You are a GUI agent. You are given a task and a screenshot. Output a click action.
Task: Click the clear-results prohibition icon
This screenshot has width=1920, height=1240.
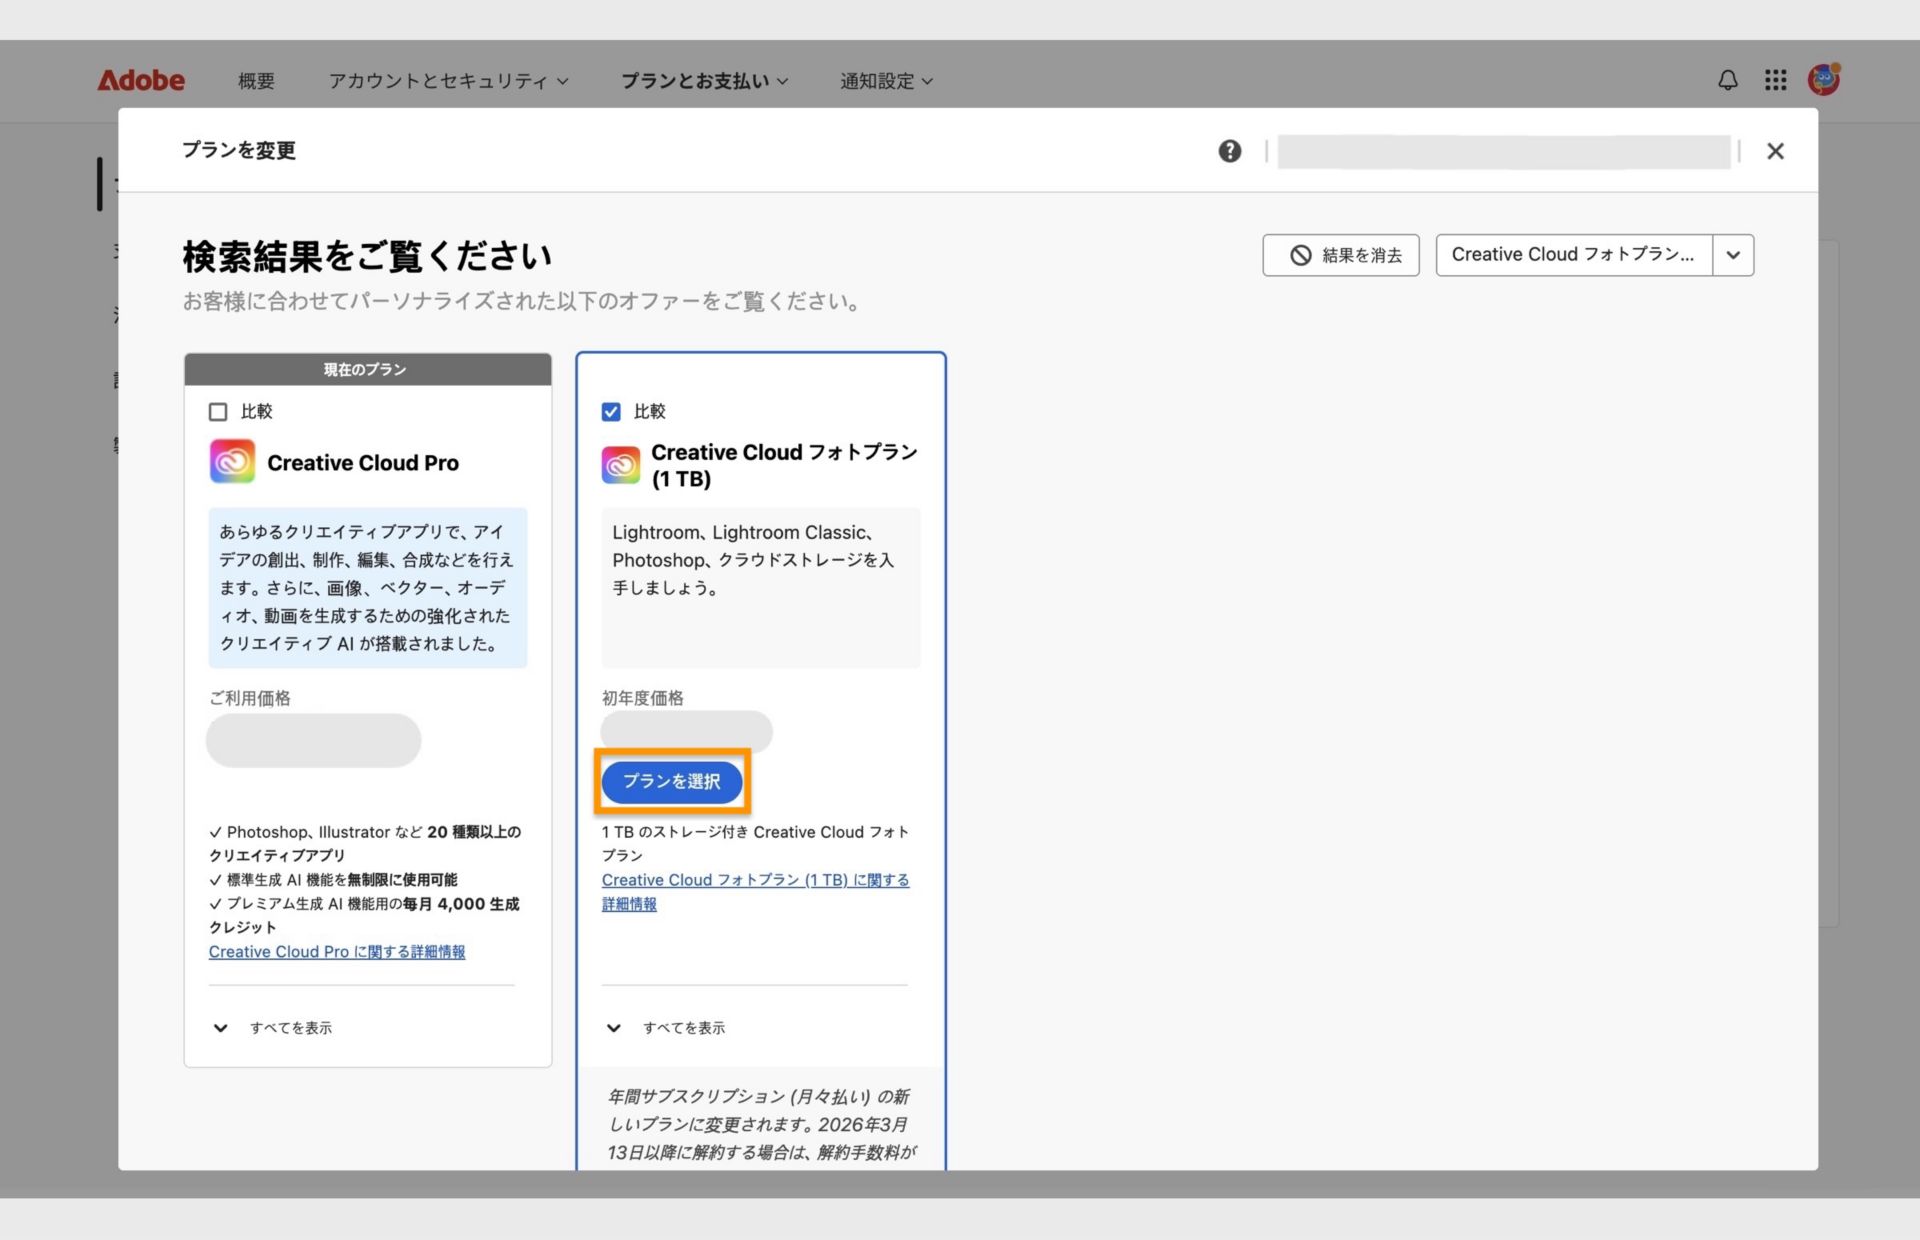pyautogui.click(x=1299, y=255)
